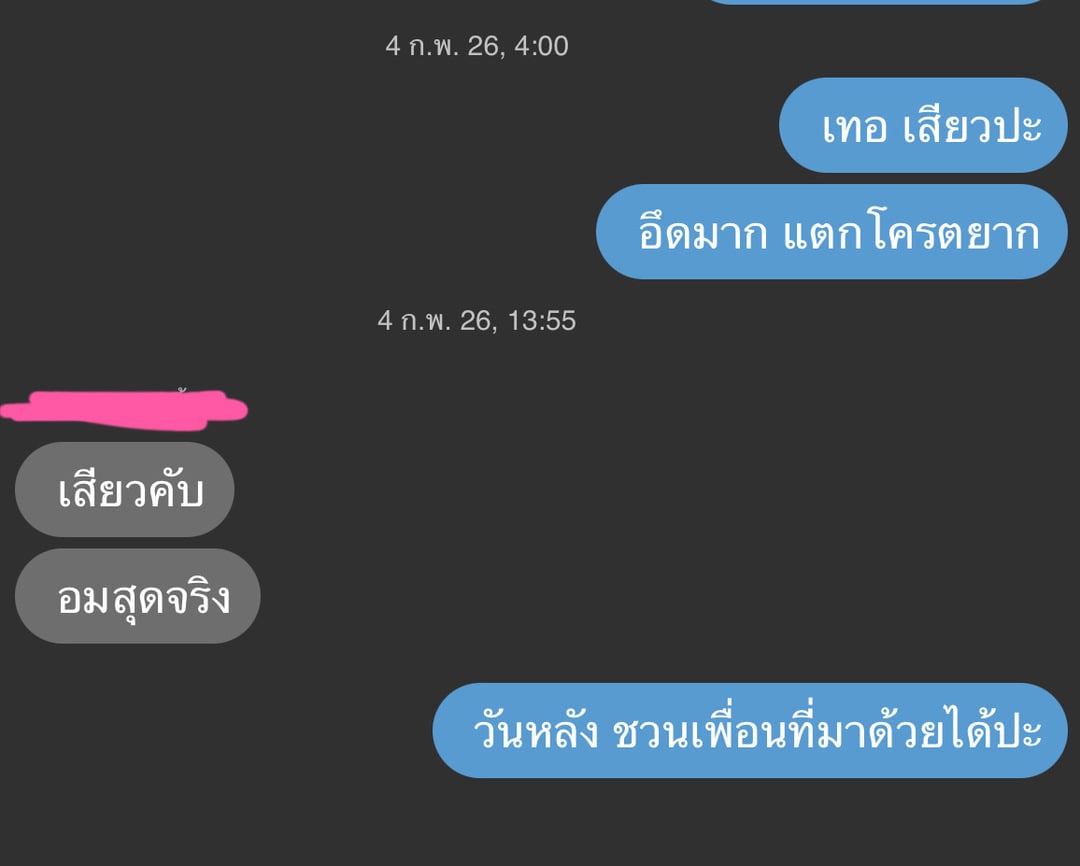1080x866 pixels.
Task: Tap the "เทอ เสียวปะ" sent message bubble
Action: [923, 125]
